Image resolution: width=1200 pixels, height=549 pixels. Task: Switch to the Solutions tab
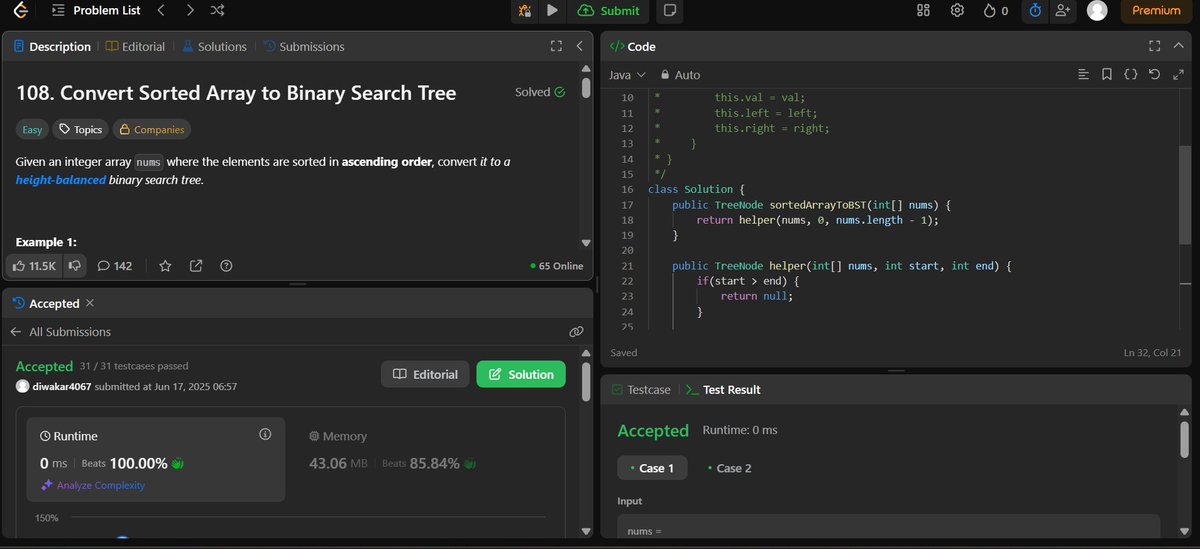(214, 46)
